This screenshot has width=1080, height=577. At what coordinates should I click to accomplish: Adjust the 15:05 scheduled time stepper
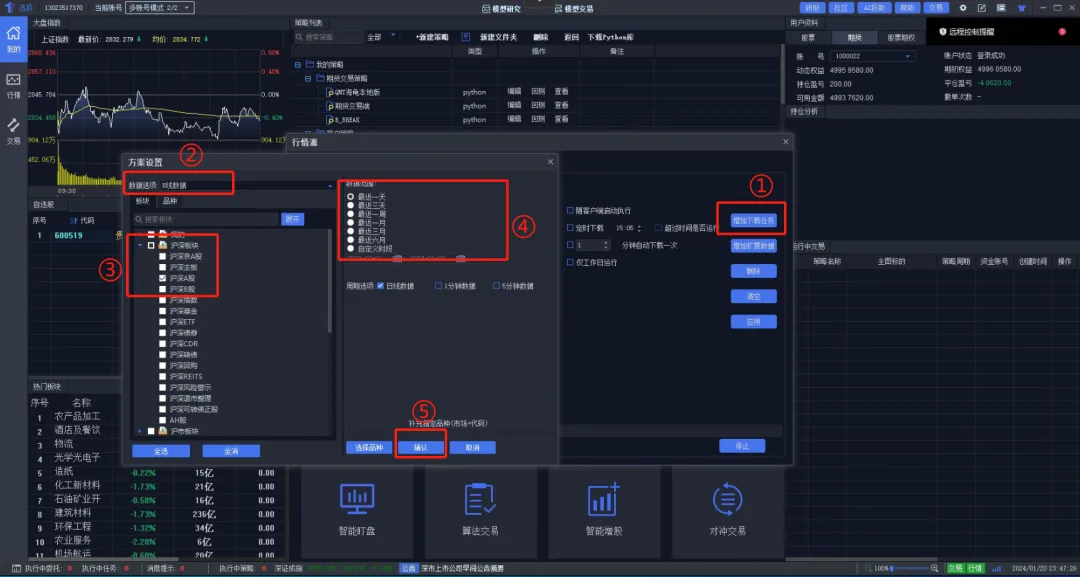[x=639, y=228]
